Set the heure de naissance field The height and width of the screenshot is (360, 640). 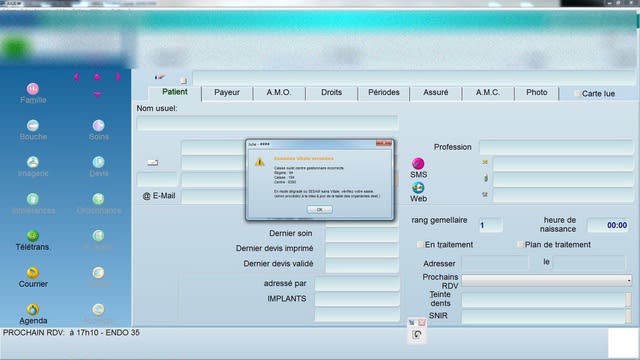click(608, 225)
